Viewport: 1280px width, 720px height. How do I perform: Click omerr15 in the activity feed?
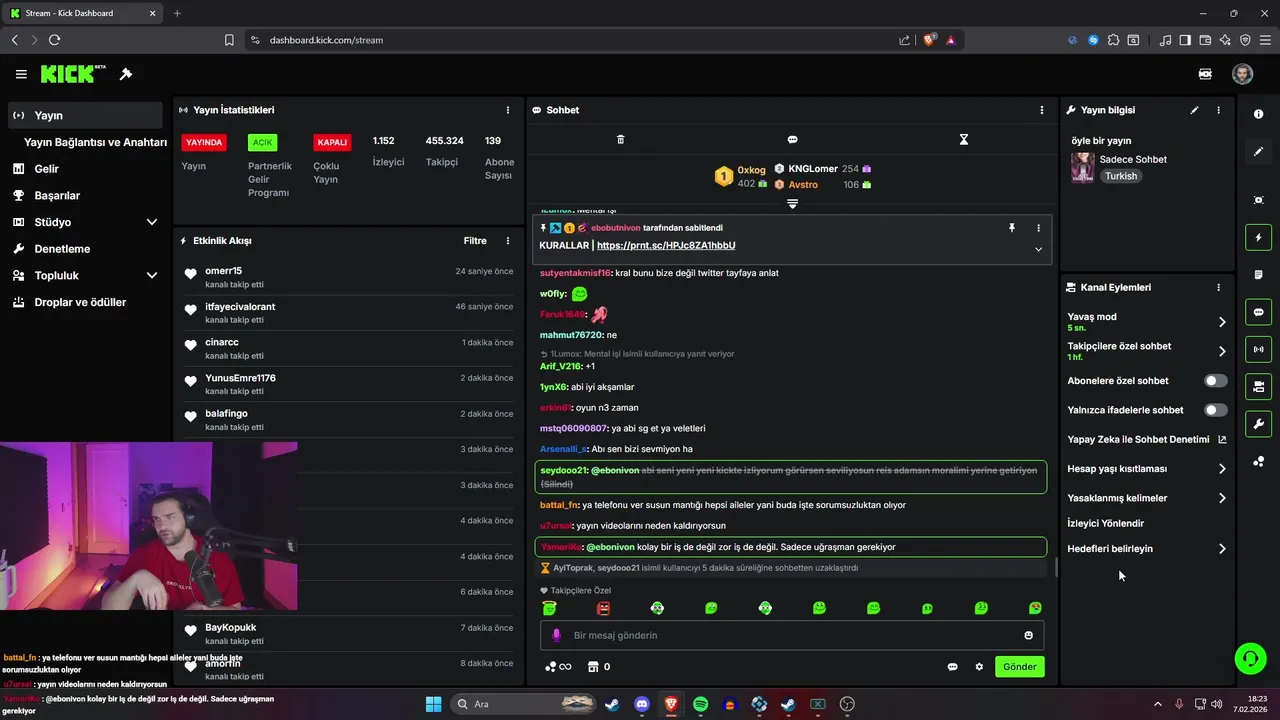coord(224,271)
